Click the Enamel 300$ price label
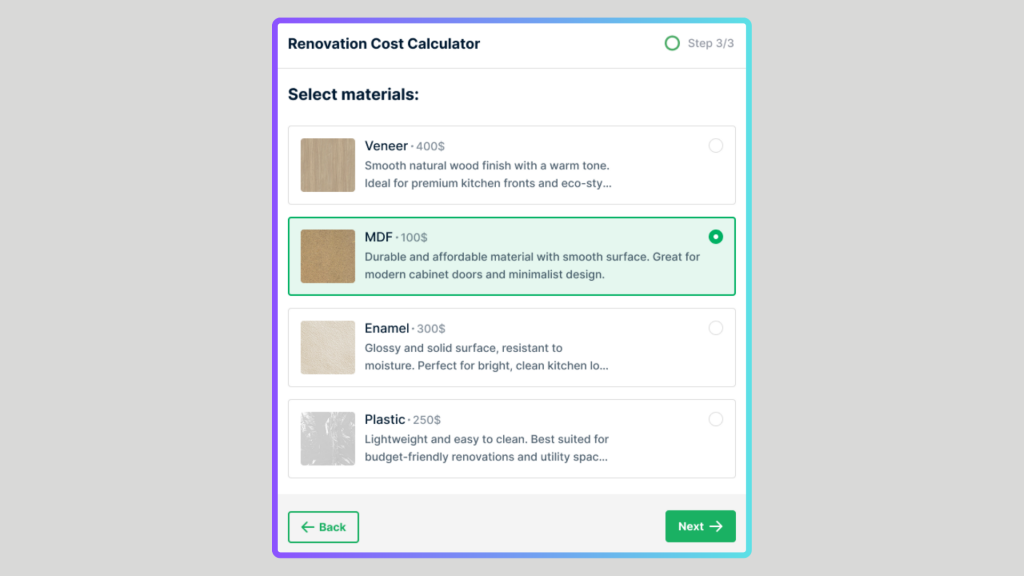This screenshot has height=576, width=1024. 431,328
